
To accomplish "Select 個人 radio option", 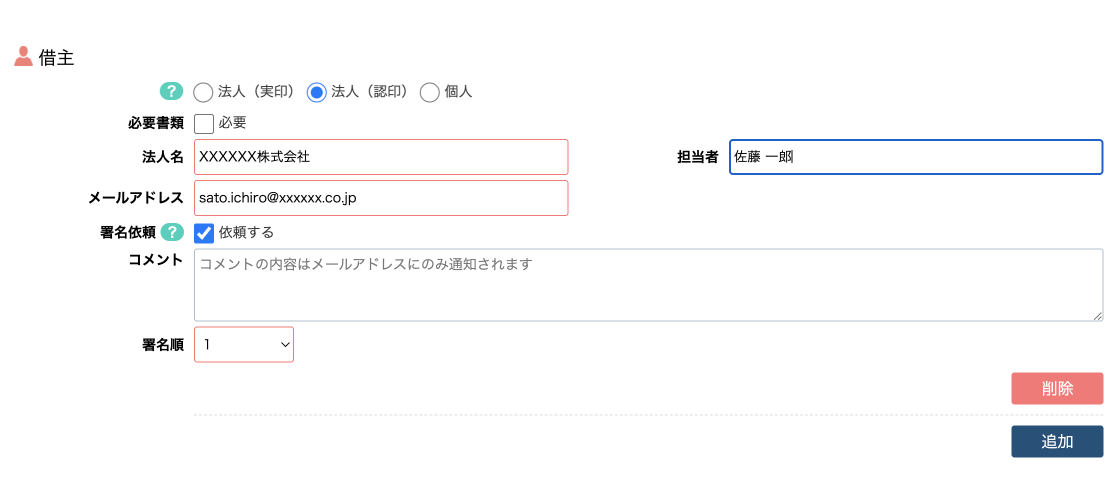I will [430, 92].
